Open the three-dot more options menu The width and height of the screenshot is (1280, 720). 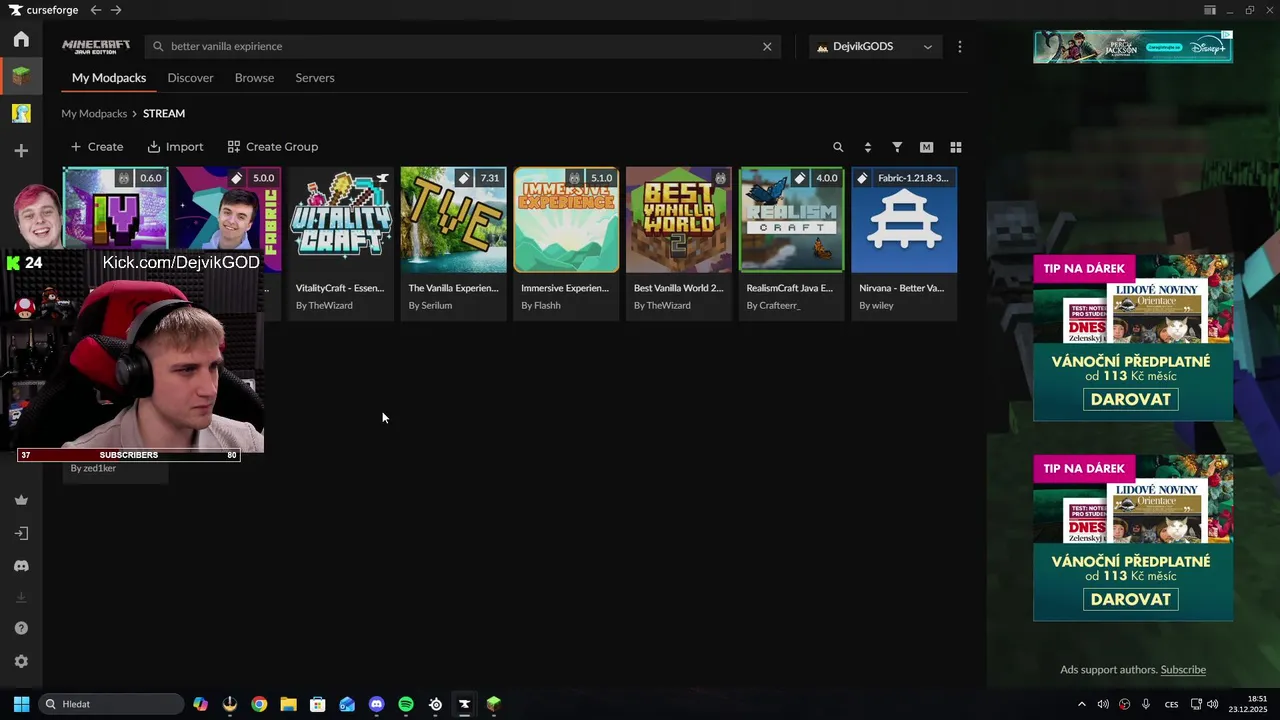pyautogui.click(x=959, y=46)
